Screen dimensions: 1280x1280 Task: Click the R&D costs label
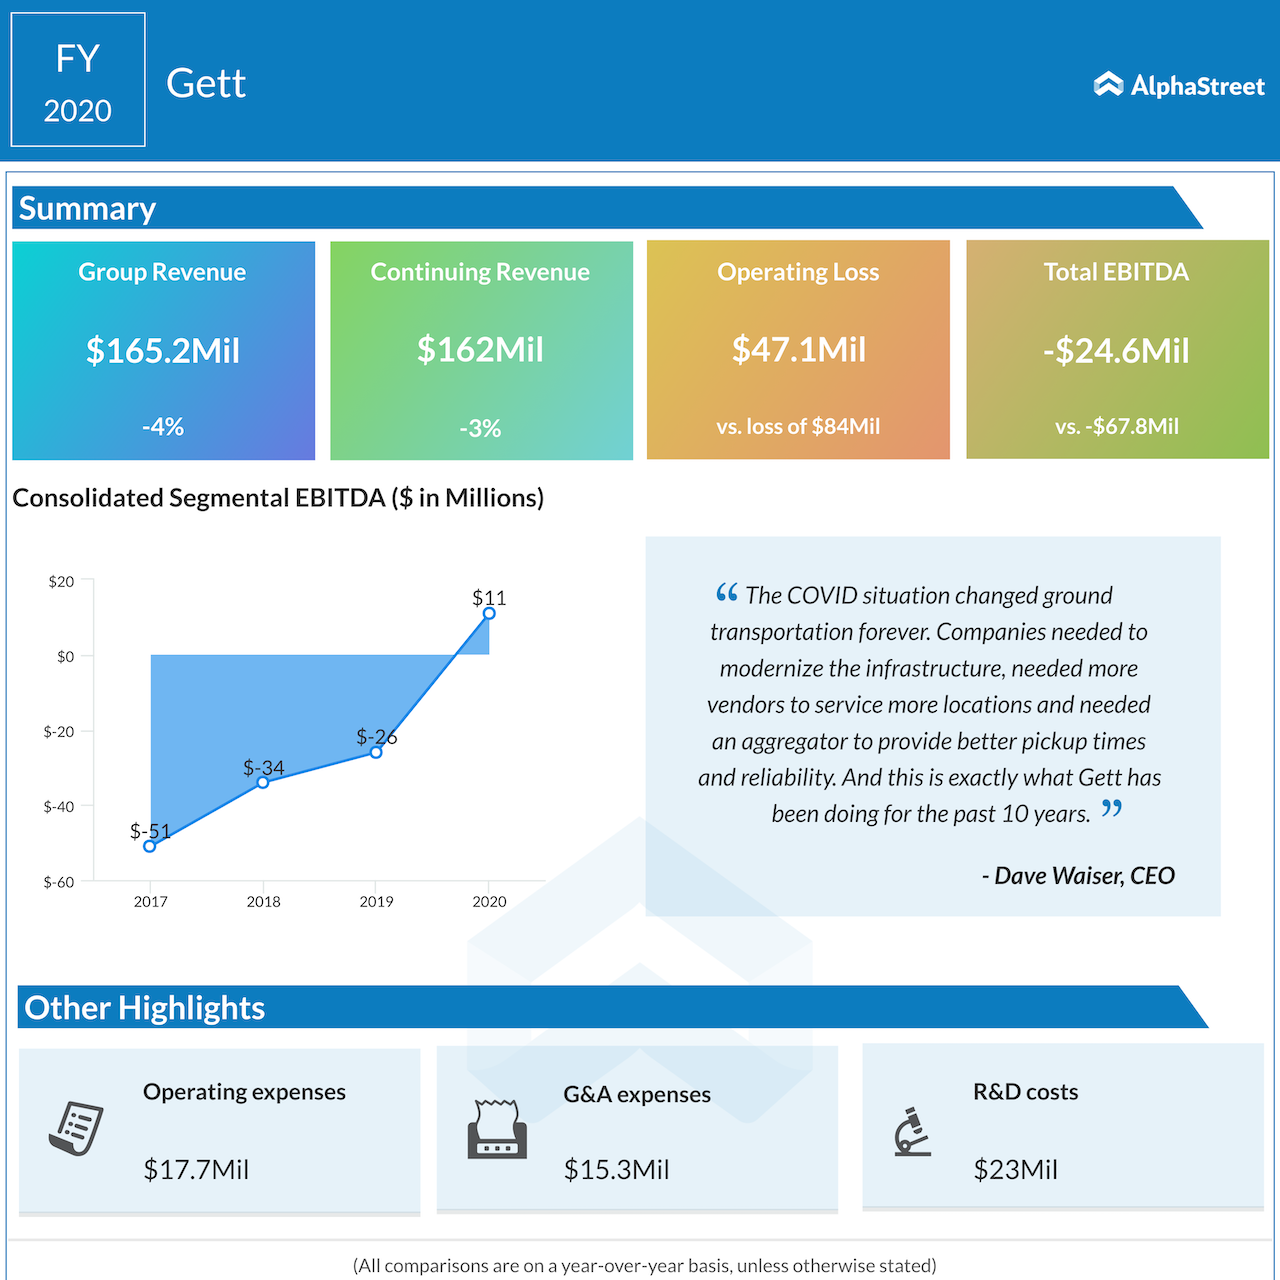pyautogui.click(x=1026, y=1092)
